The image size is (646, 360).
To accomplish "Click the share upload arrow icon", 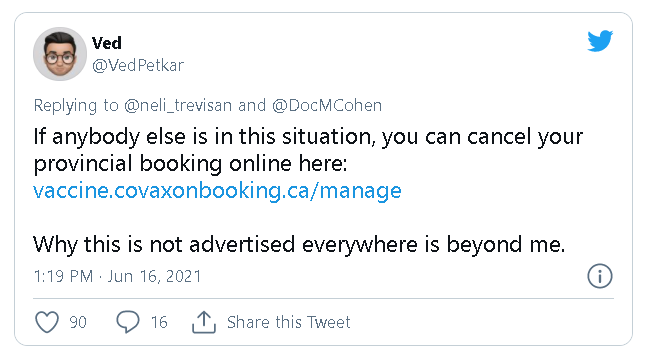I will click(204, 322).
